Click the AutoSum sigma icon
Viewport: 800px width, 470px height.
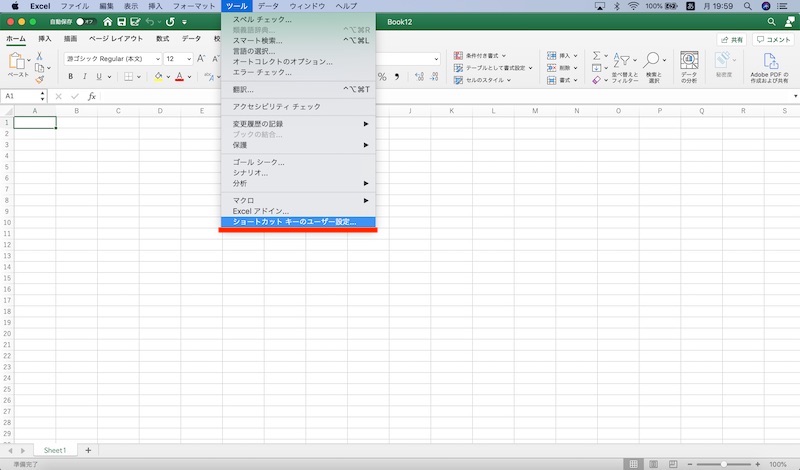pos(596,56)
